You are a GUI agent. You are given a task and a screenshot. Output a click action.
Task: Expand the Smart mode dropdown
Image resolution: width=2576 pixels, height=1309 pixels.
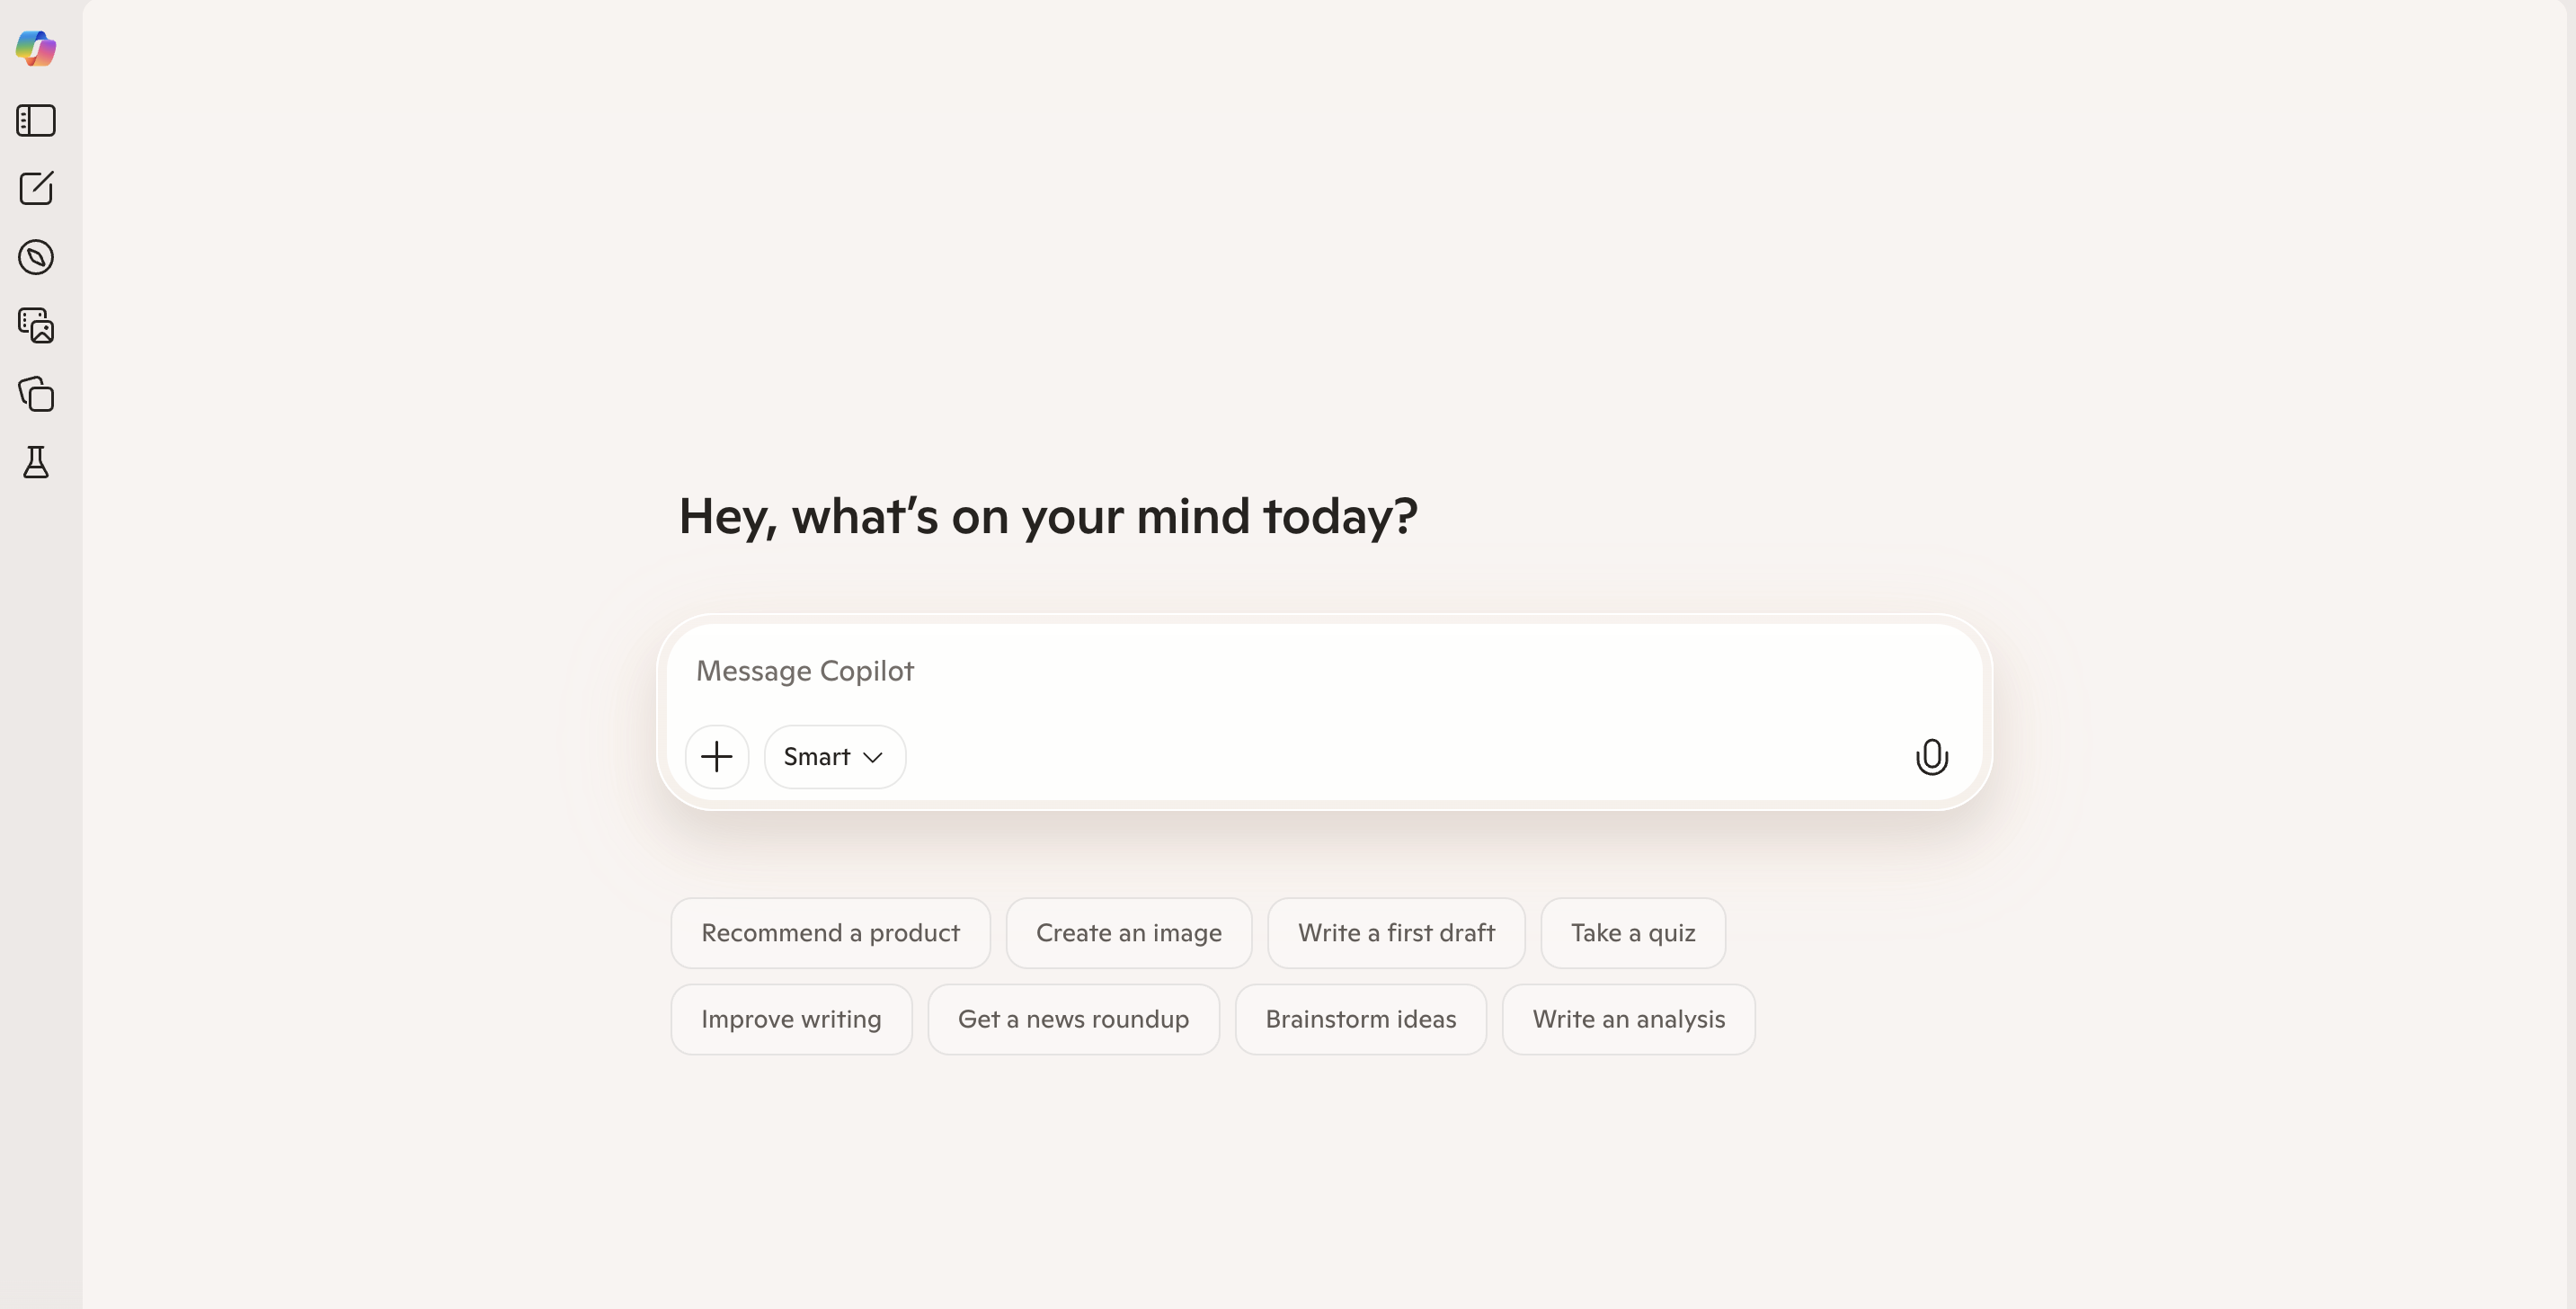(834, 757)
